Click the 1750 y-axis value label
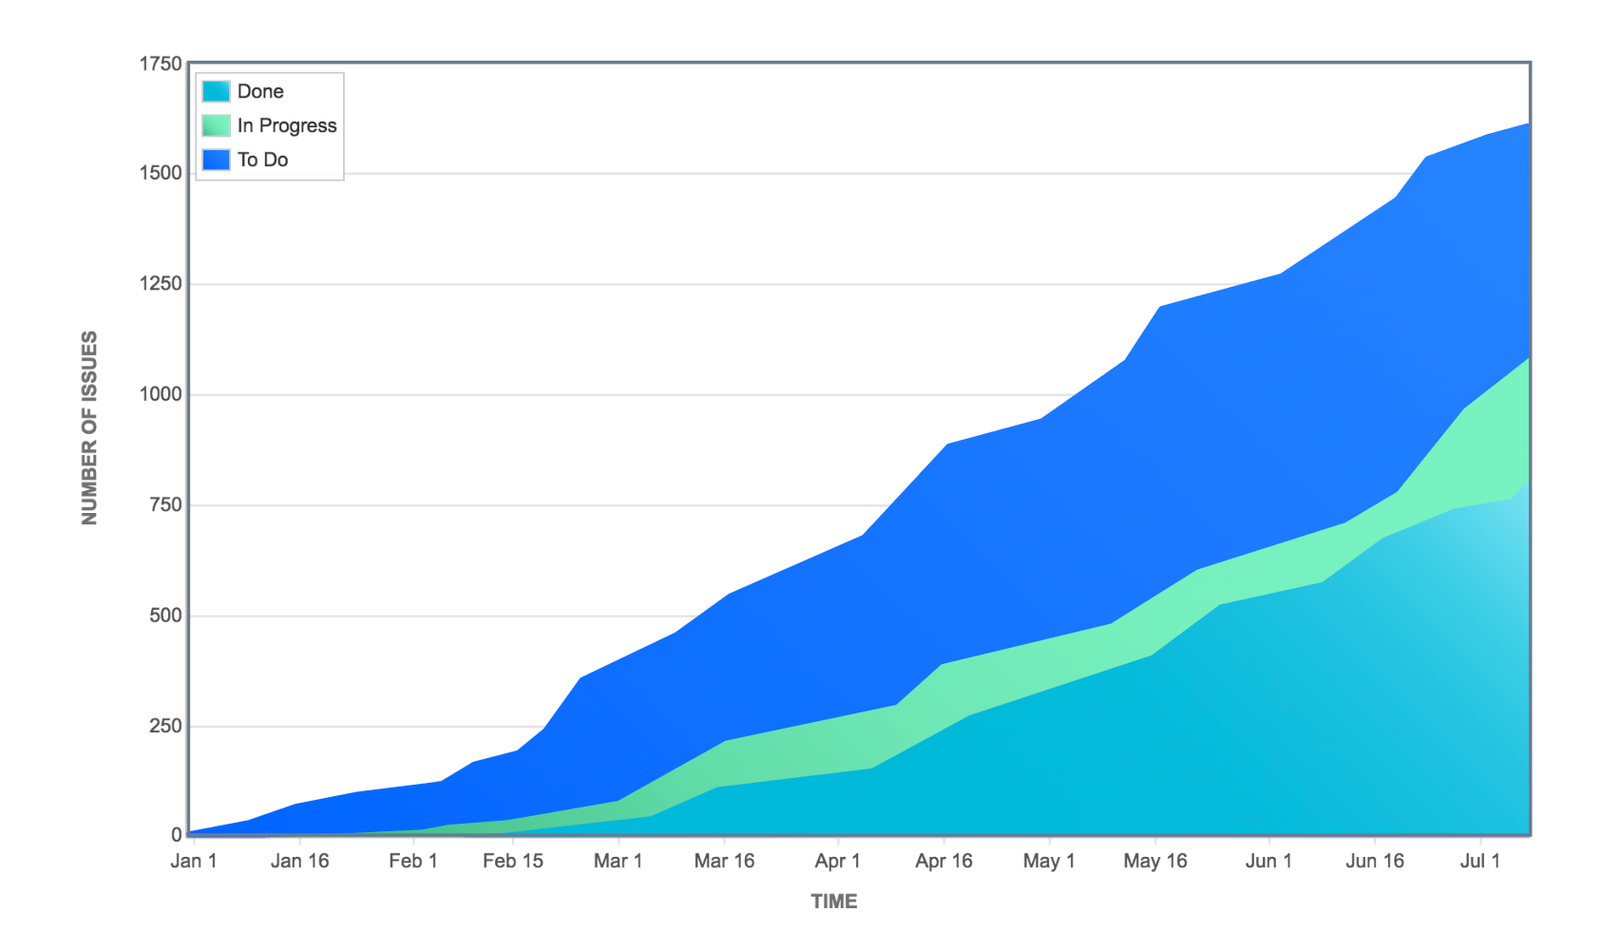 (x=160, y=64)
